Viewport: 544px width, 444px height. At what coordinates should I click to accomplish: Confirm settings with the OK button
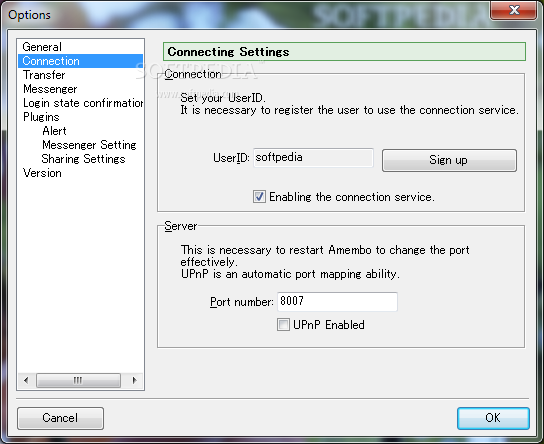click(493, 418)
